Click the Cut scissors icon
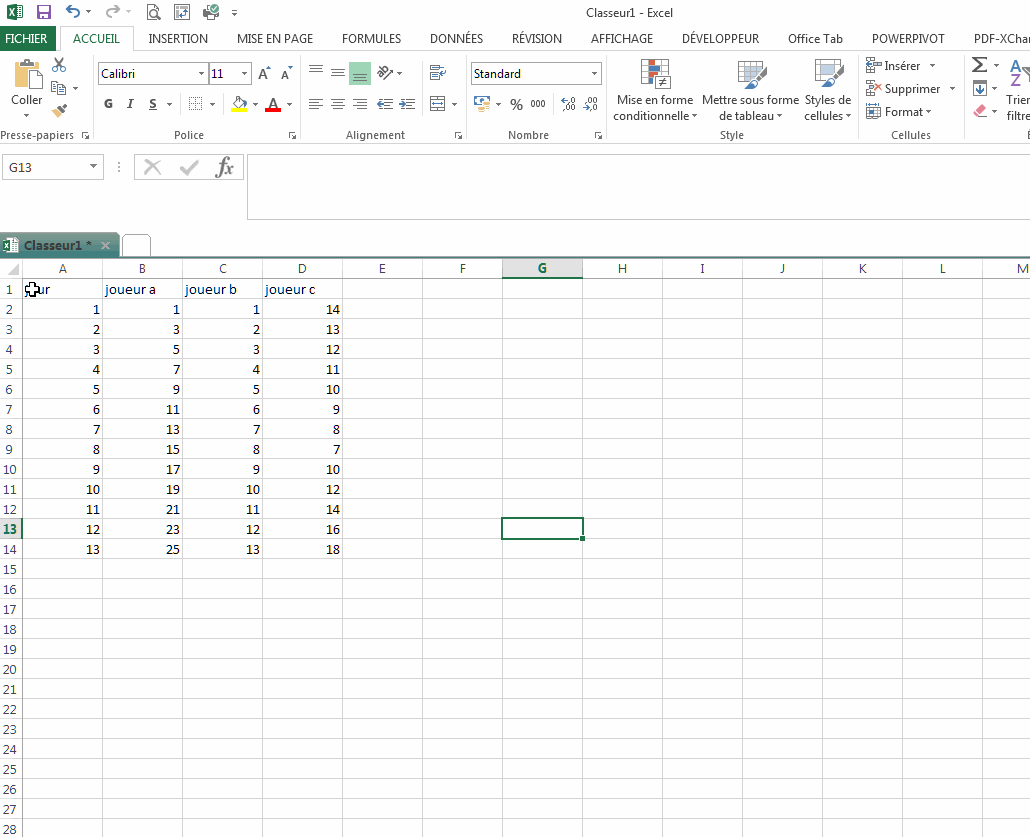1030x837 pixels. pos(59,65)
